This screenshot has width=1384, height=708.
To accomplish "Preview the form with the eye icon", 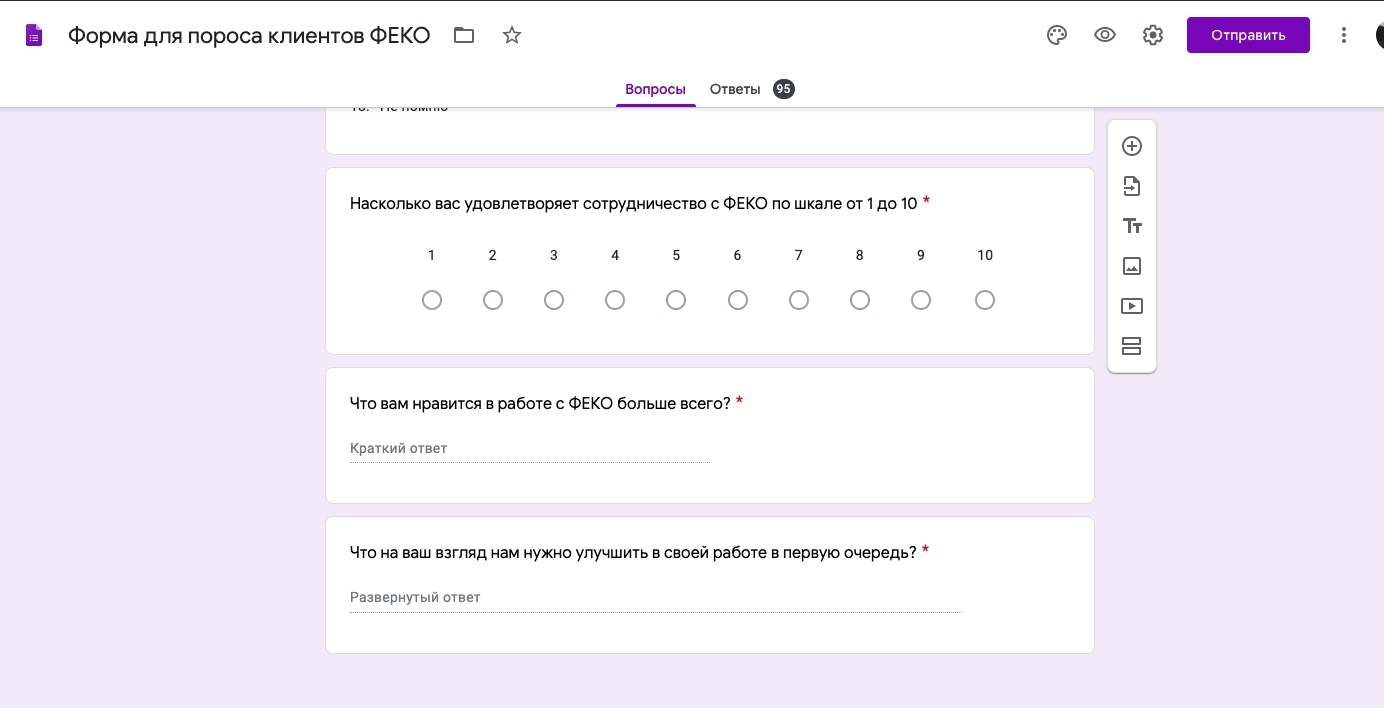I will [1105, 35].
